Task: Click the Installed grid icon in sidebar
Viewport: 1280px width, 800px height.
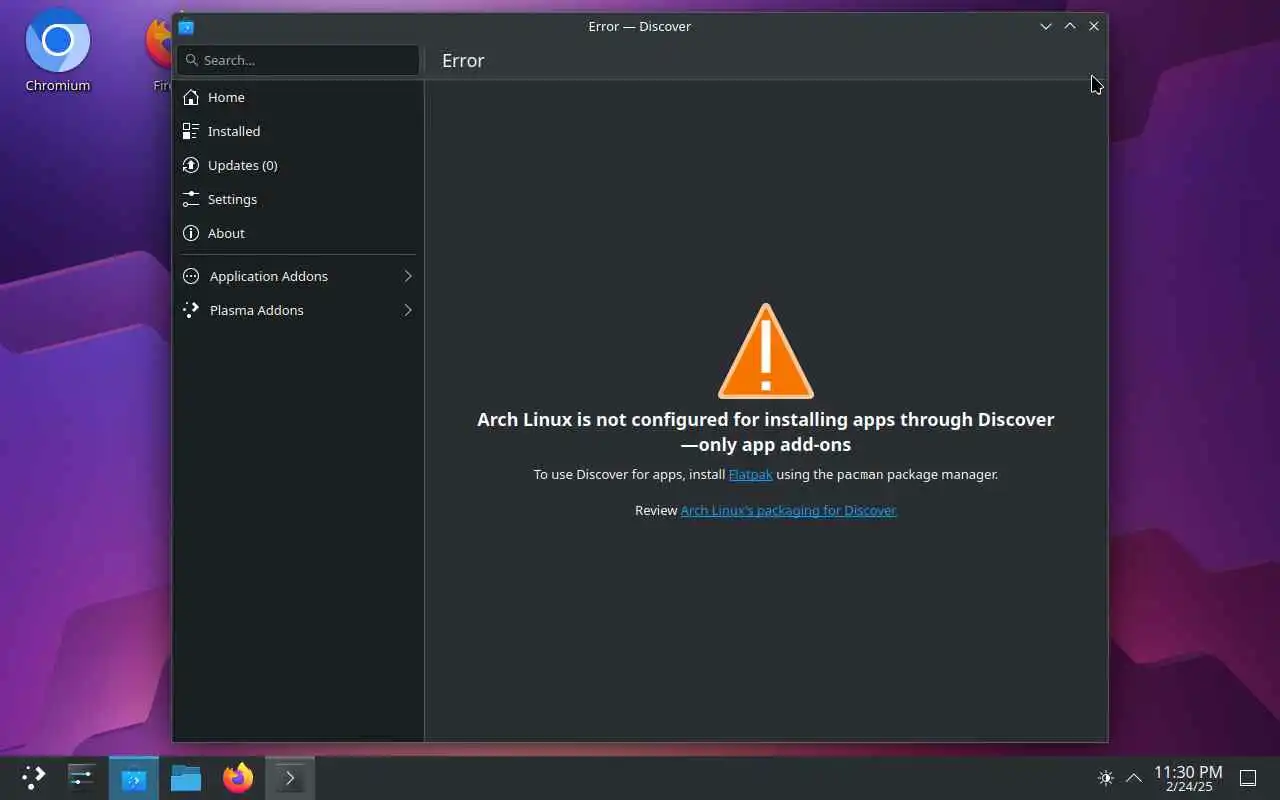Action: point(191,131)
